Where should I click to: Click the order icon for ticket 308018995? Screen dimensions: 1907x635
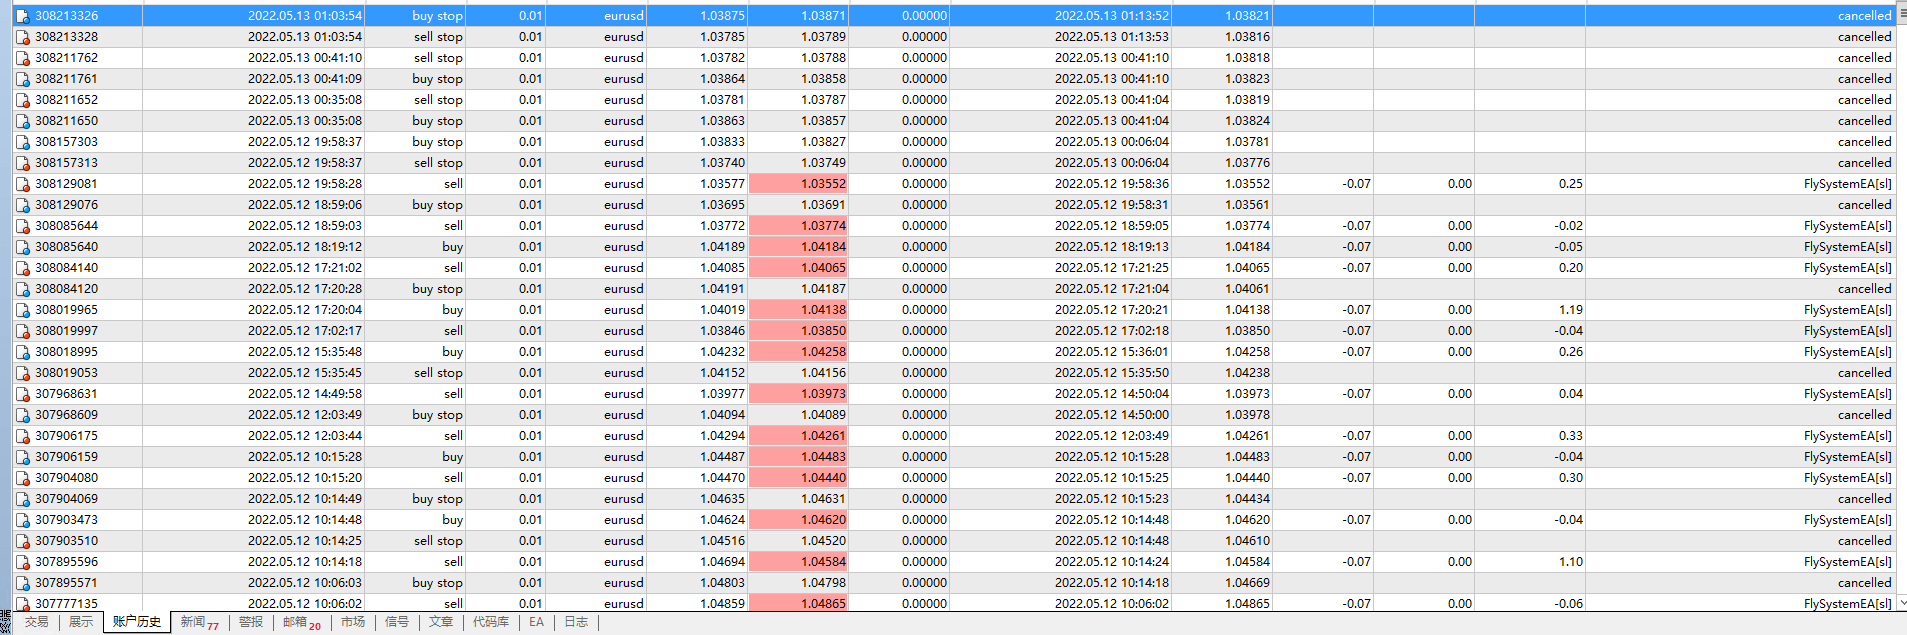coord(22,352)
